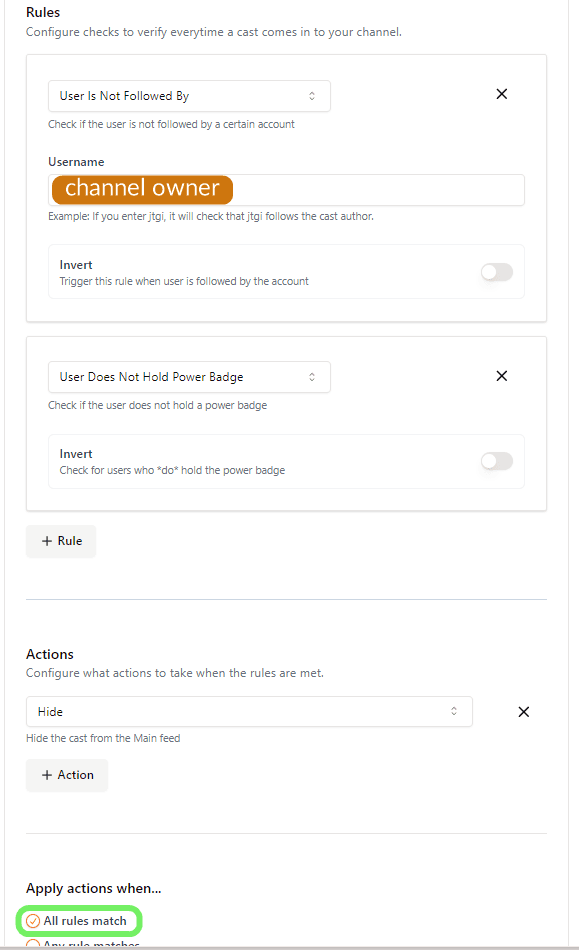Open the User Is Not Followed By dropdown
Viewport: 579px width, 950px height.
[190, 96]
